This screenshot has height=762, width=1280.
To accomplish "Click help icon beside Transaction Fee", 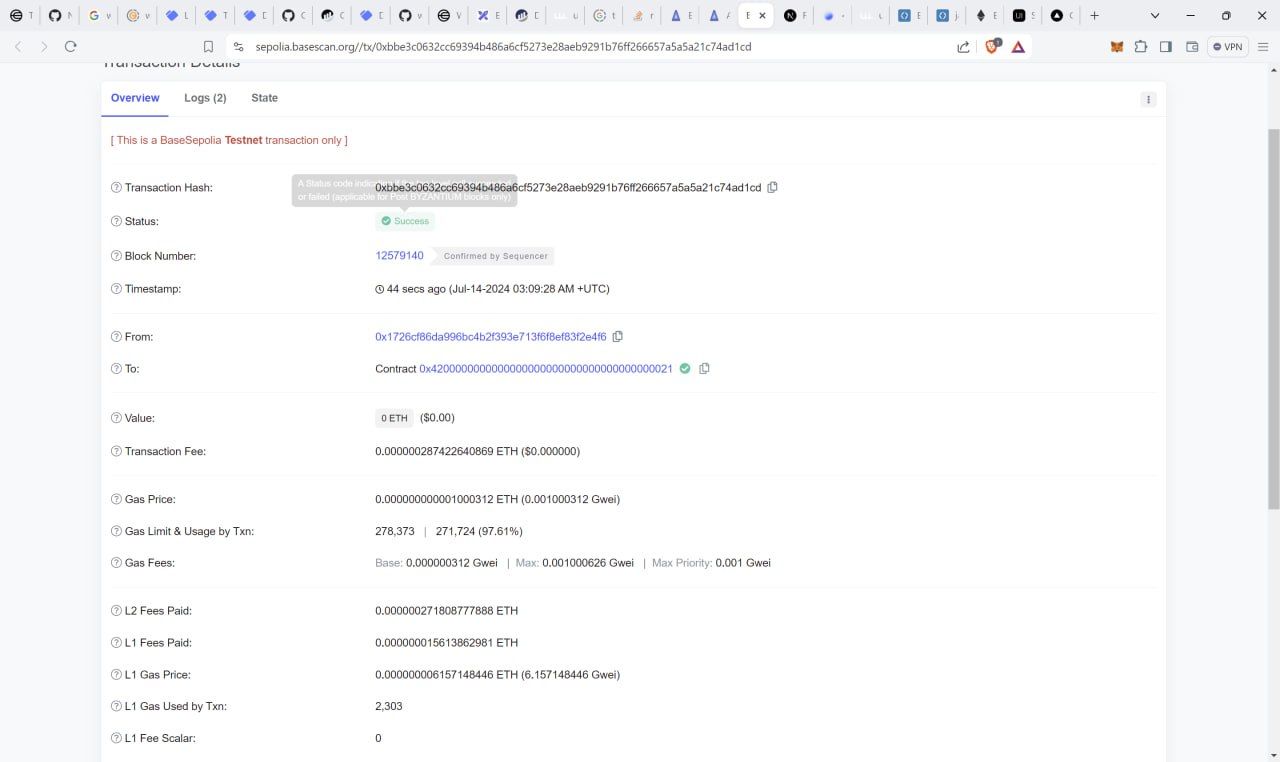I will point(116,452).
